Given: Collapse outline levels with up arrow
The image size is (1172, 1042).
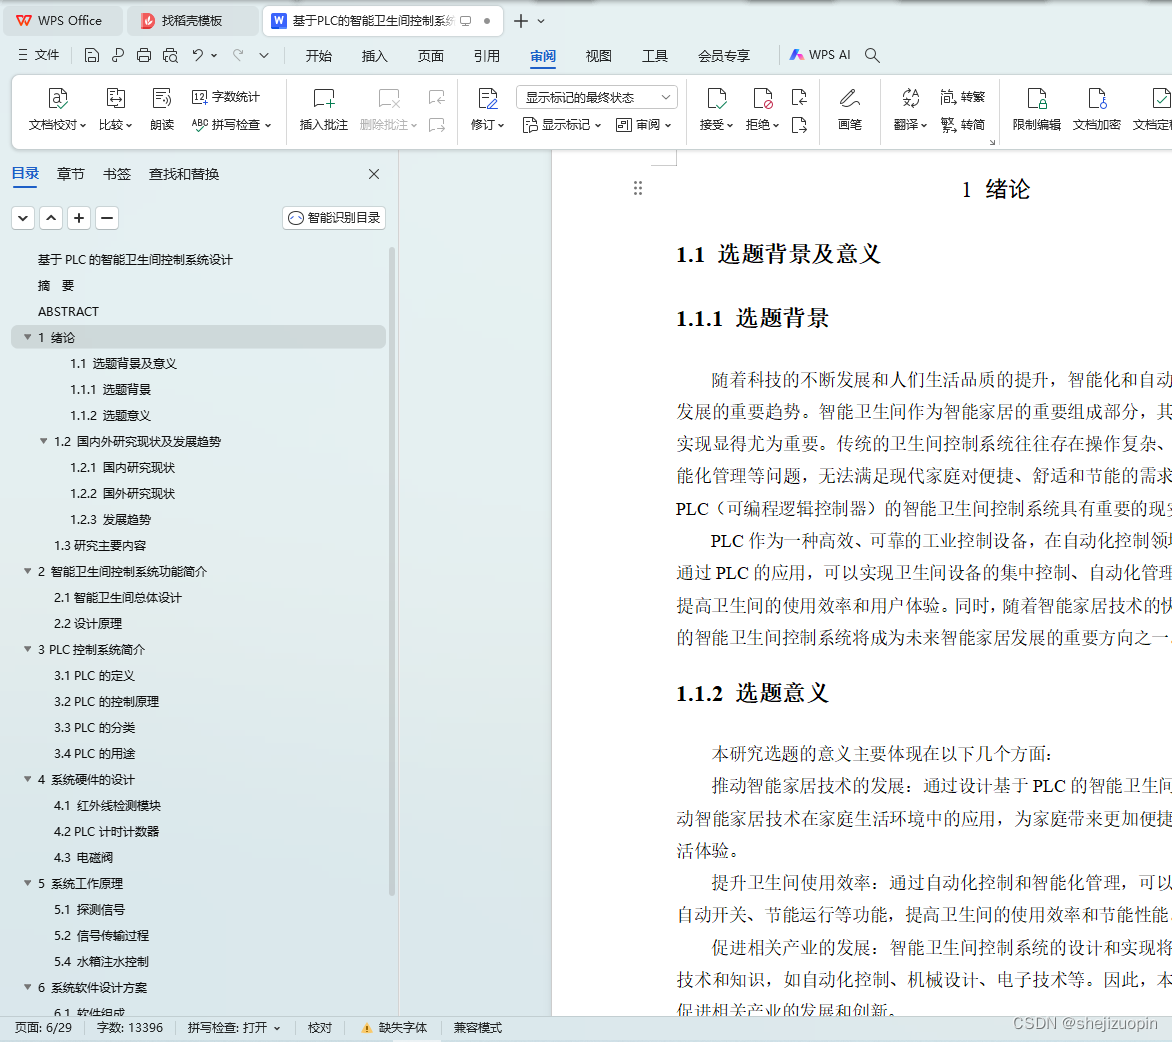Looking at the screenshot, I should [x=51, y=218].
